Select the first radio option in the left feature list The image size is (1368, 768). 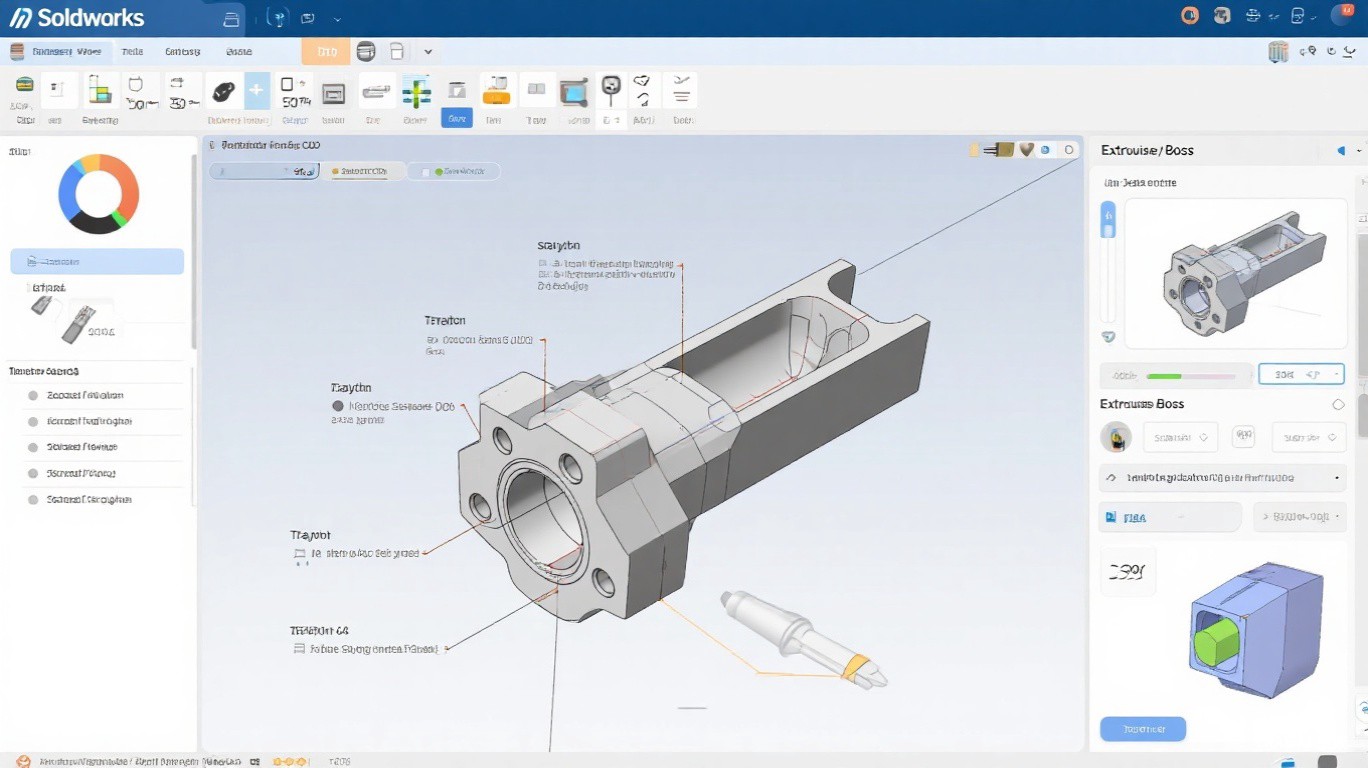(x=33, y=395)
